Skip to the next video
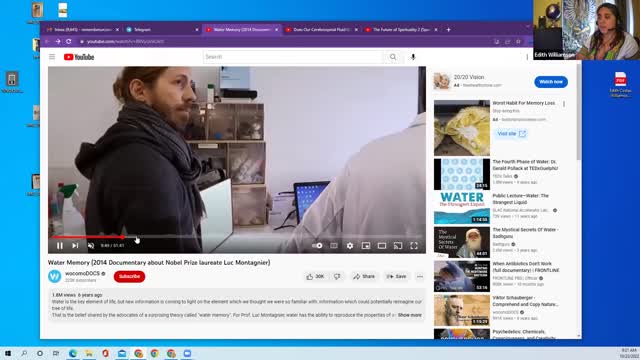Viewport: 640px width, 360px height. click(75, 246)
